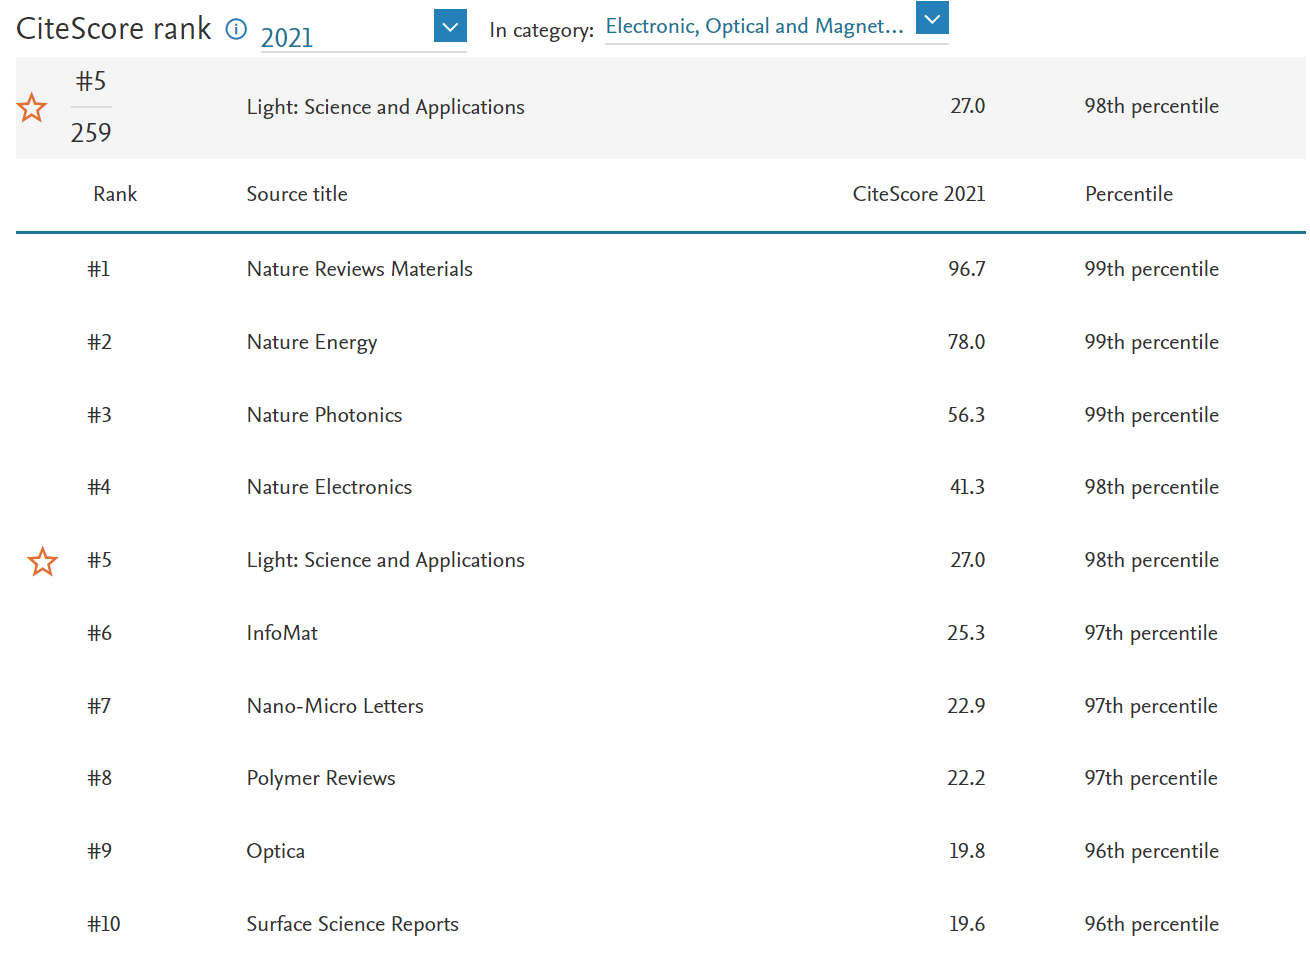Image resolution: width=1310 pixels, height=967 pixels.
Task: Click Surface Science Reports title
Action: point(352,924)
